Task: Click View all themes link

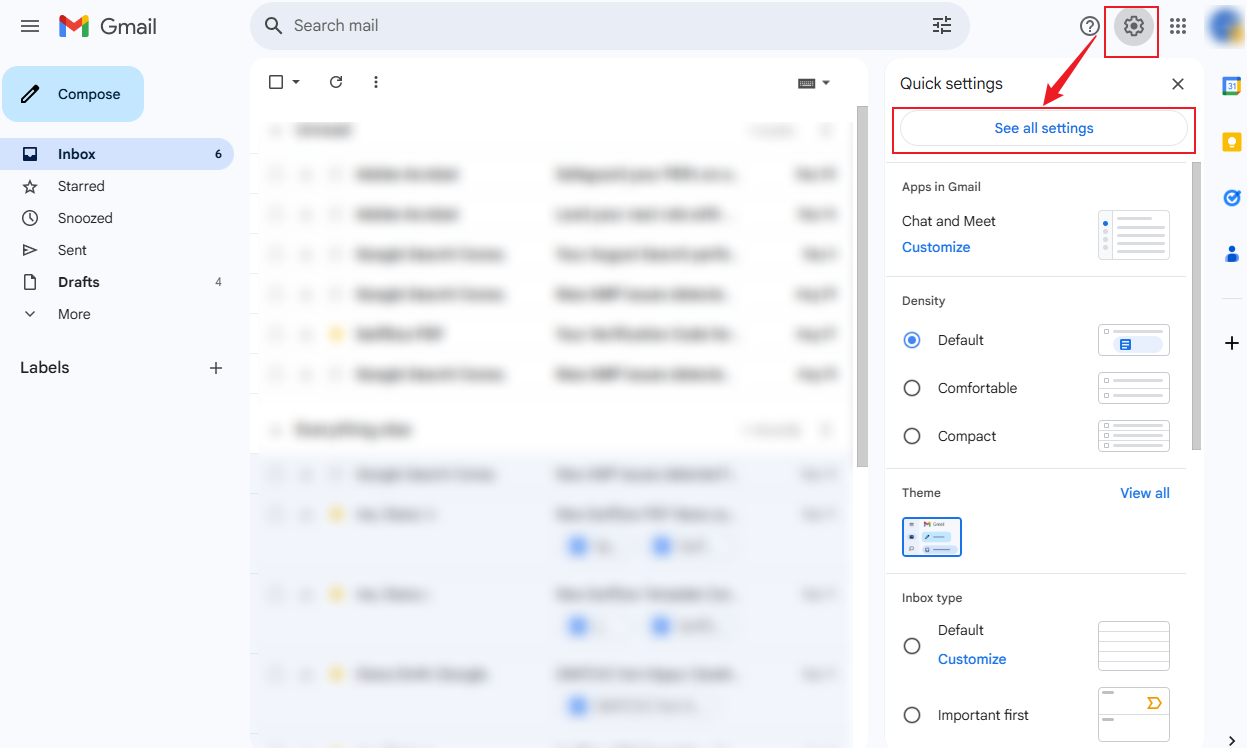Action: pos(1144,493)
